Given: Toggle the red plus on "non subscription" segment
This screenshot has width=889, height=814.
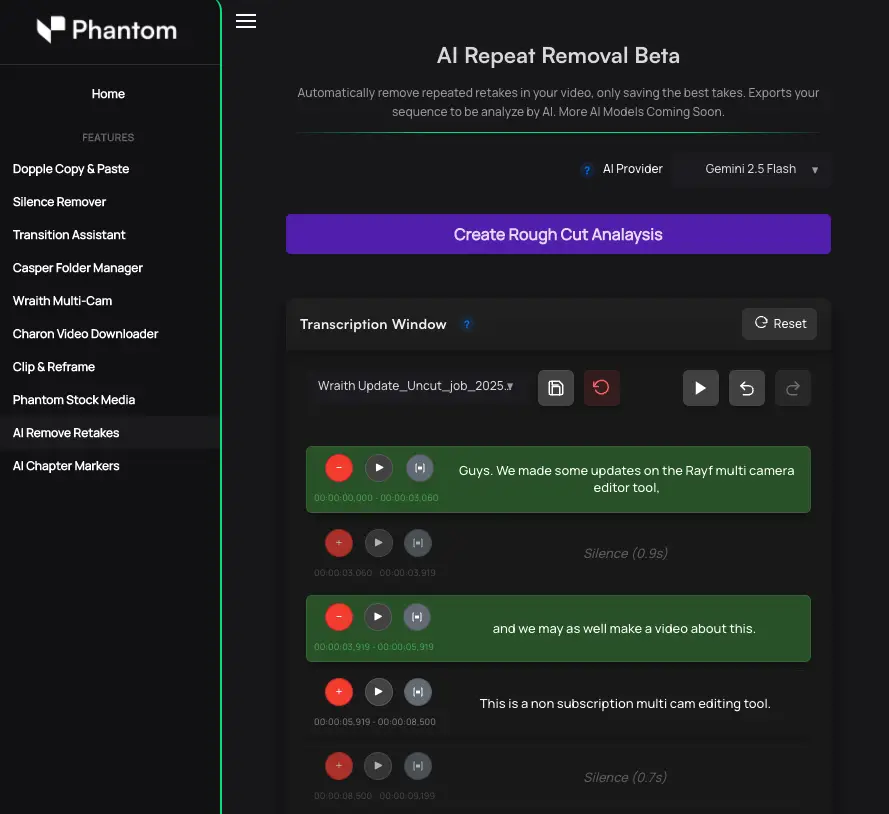Looking at the screenshot, I should [339, 691].
